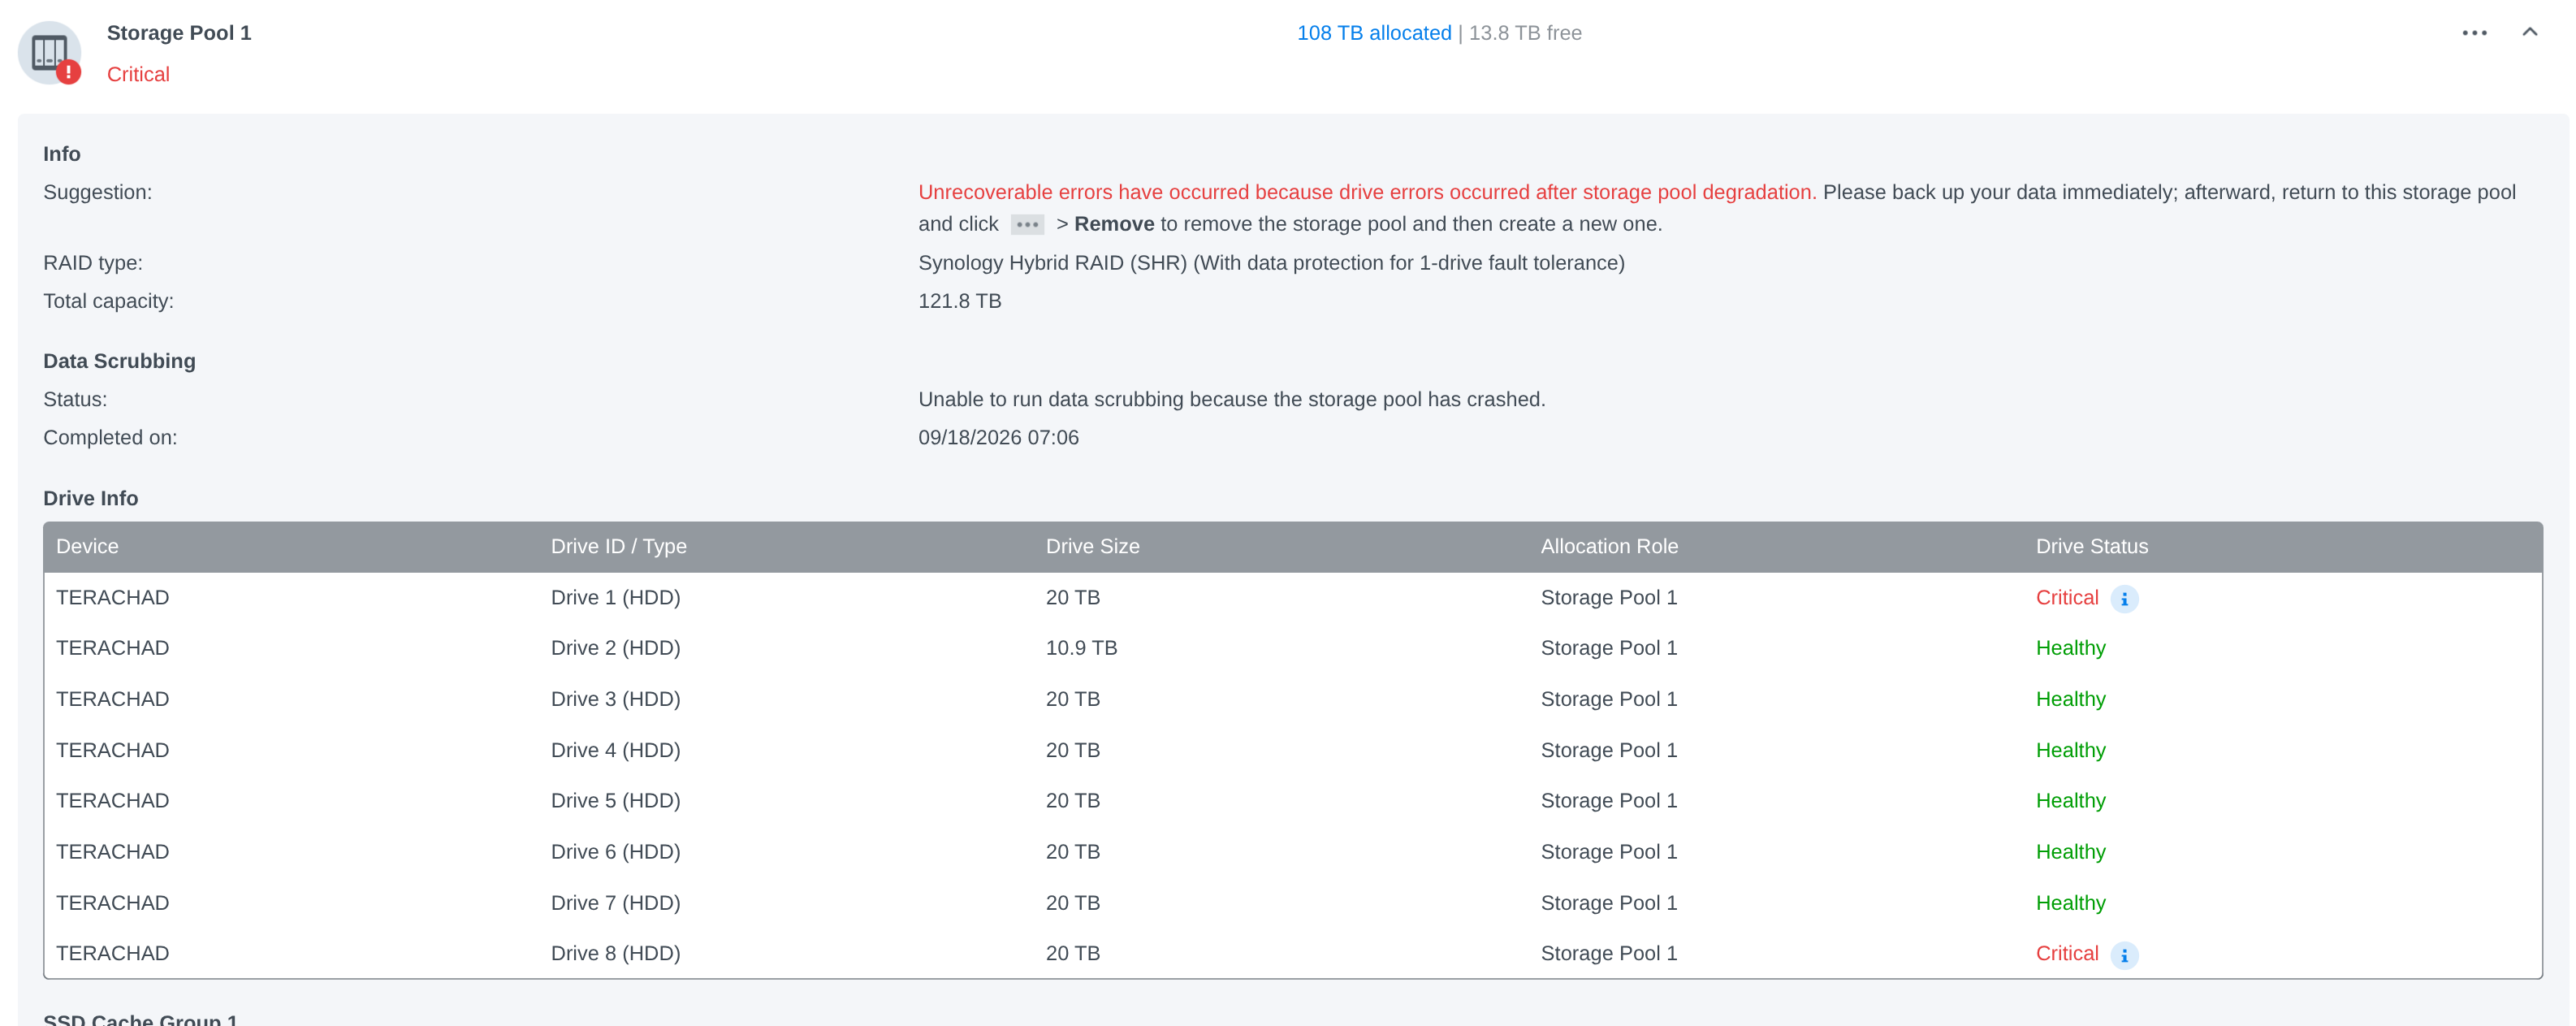Image resolution: width=2576 pixels, height=1026 pixels.
Task: Click the Storage Pool 1 critical drive icon
Action: coord(49,53)
